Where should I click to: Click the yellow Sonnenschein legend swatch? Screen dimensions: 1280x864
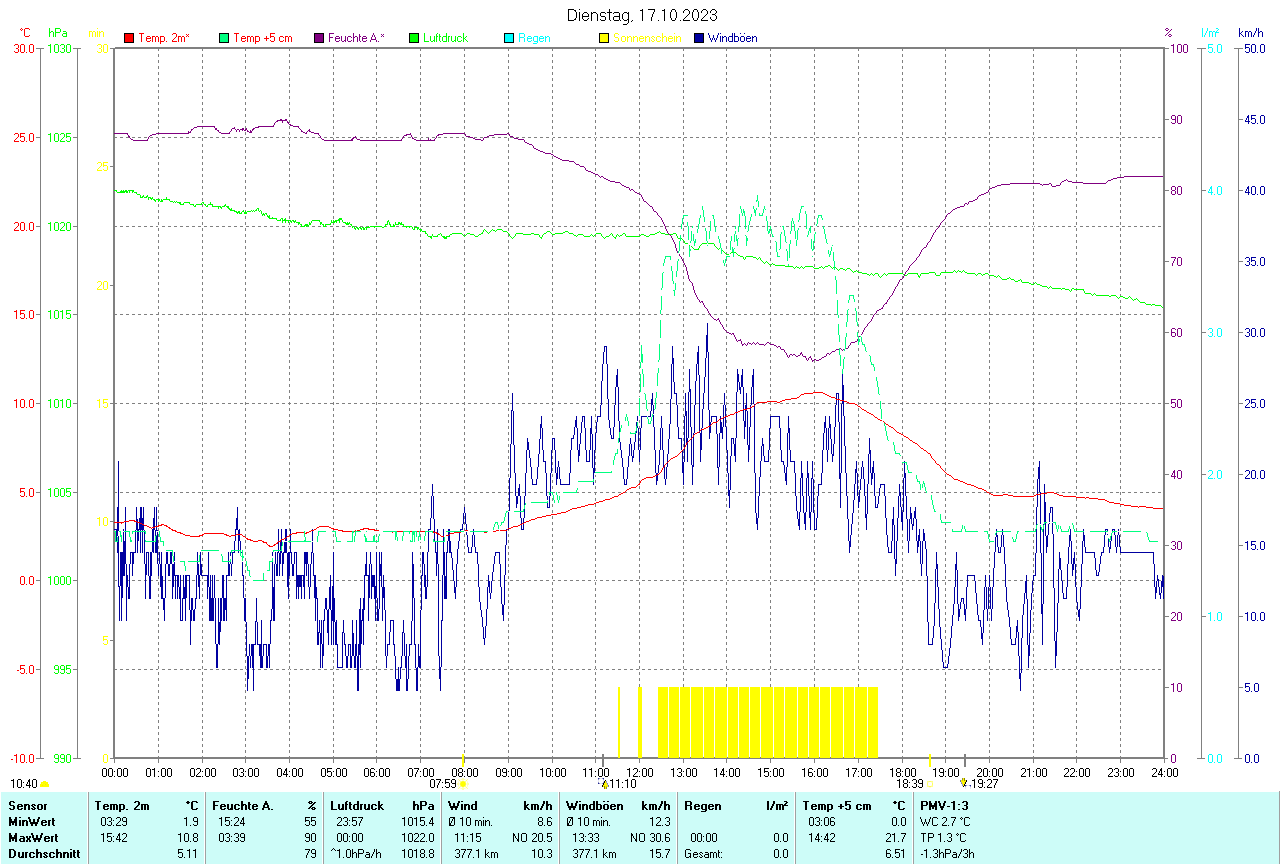(x=604, y=38)
